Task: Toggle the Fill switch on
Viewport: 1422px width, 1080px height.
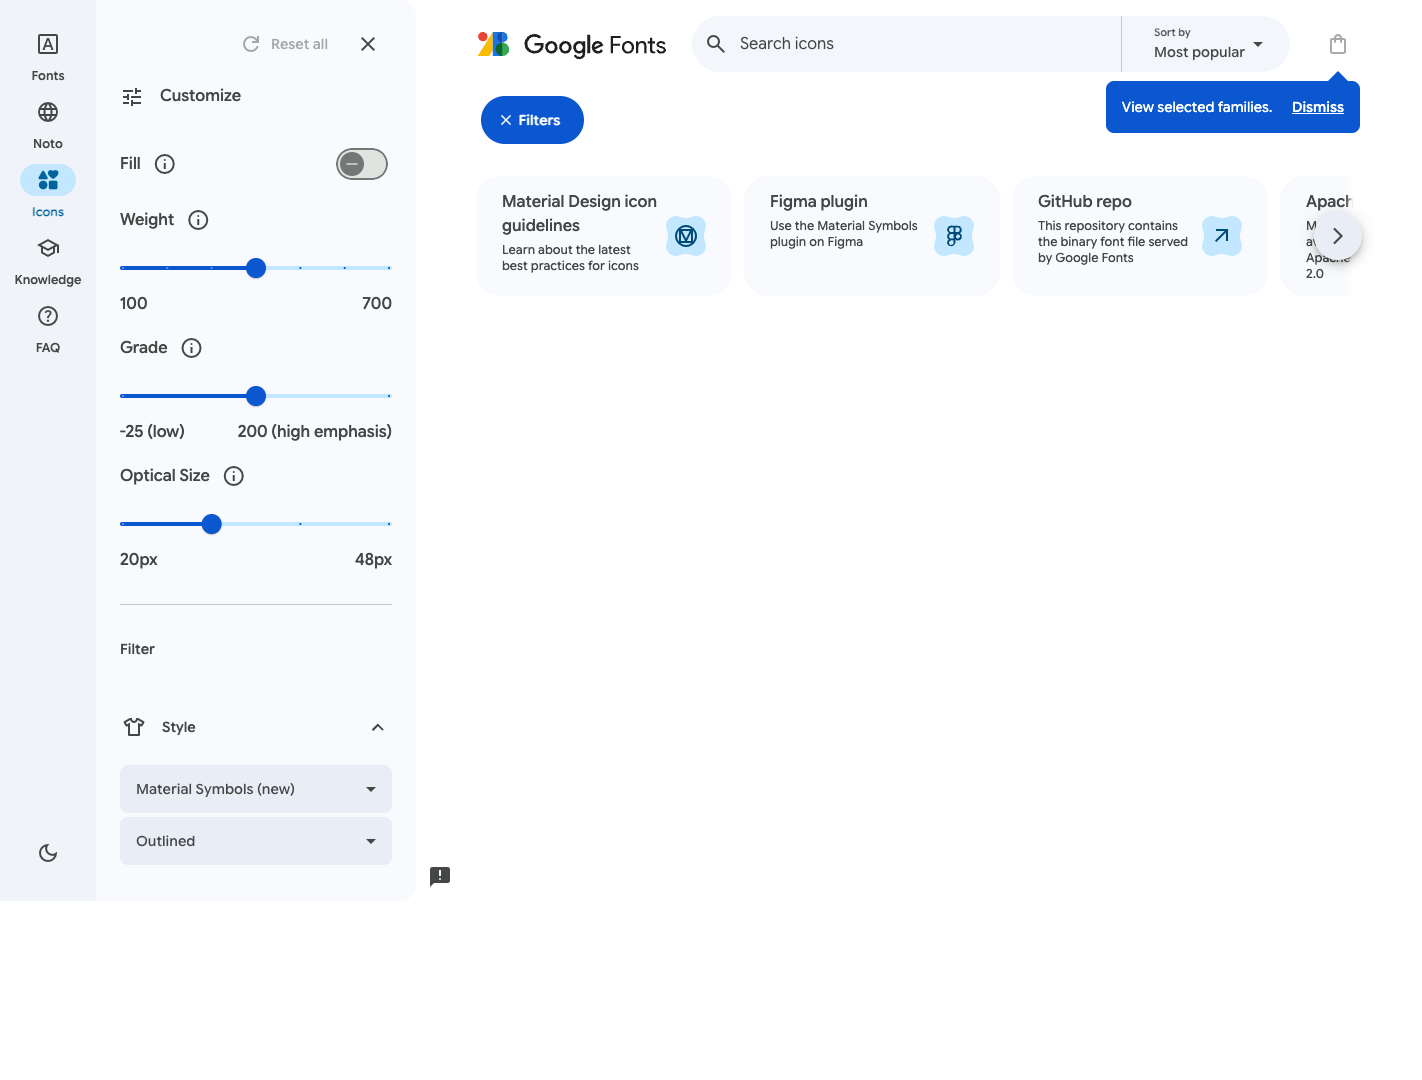Action: (x=361, y=164)
